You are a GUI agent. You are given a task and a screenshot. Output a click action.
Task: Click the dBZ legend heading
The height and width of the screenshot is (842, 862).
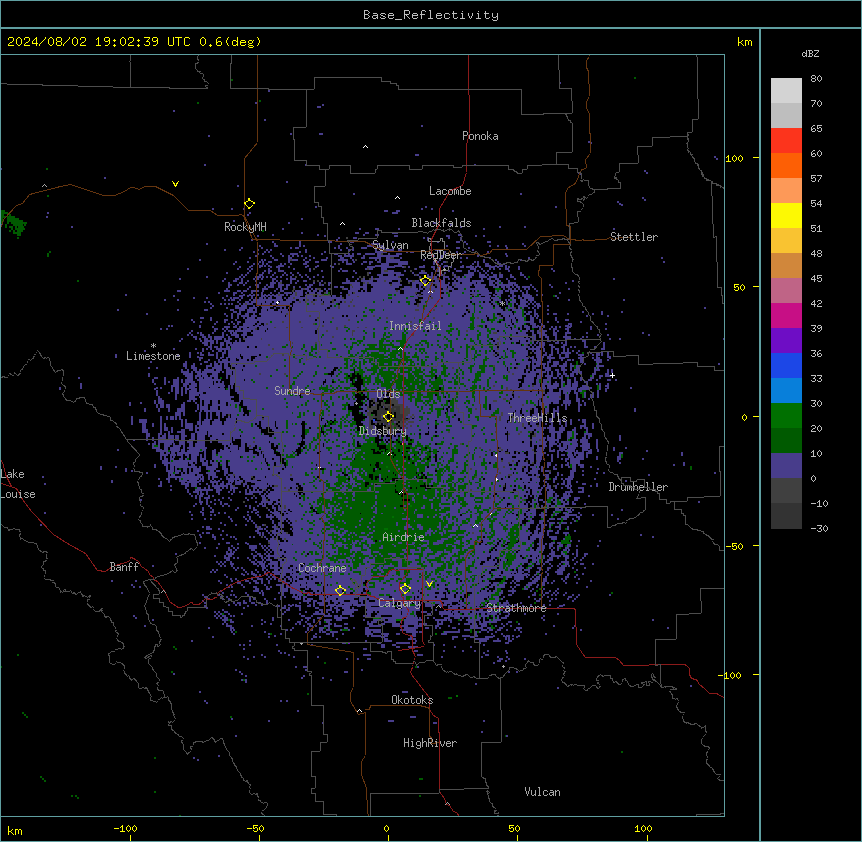coord(810,54)
